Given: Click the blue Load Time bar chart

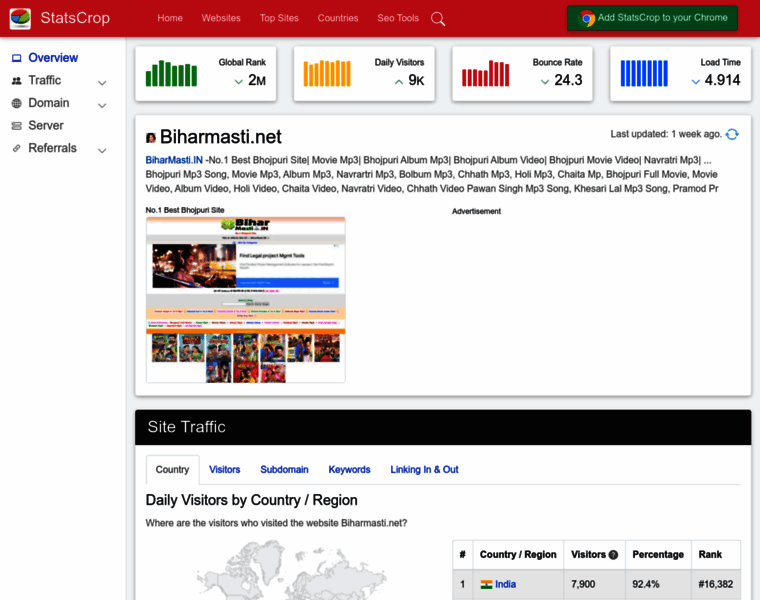Looking at the screenshot, I should coord(644,74).
